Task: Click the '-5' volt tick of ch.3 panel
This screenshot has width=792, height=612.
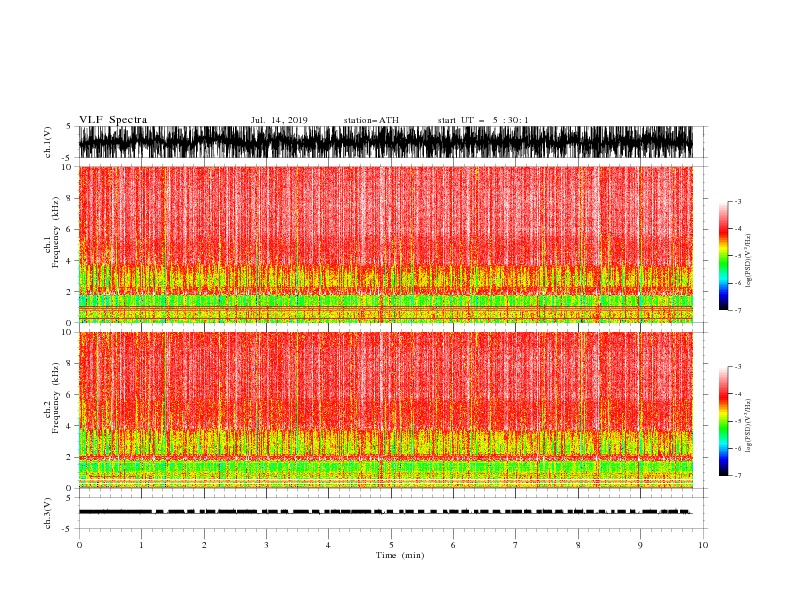Action: click(67, 529)
